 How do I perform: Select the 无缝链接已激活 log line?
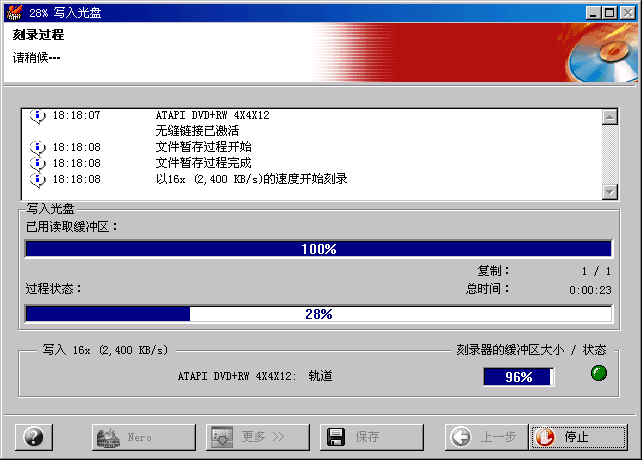[197, 131]
